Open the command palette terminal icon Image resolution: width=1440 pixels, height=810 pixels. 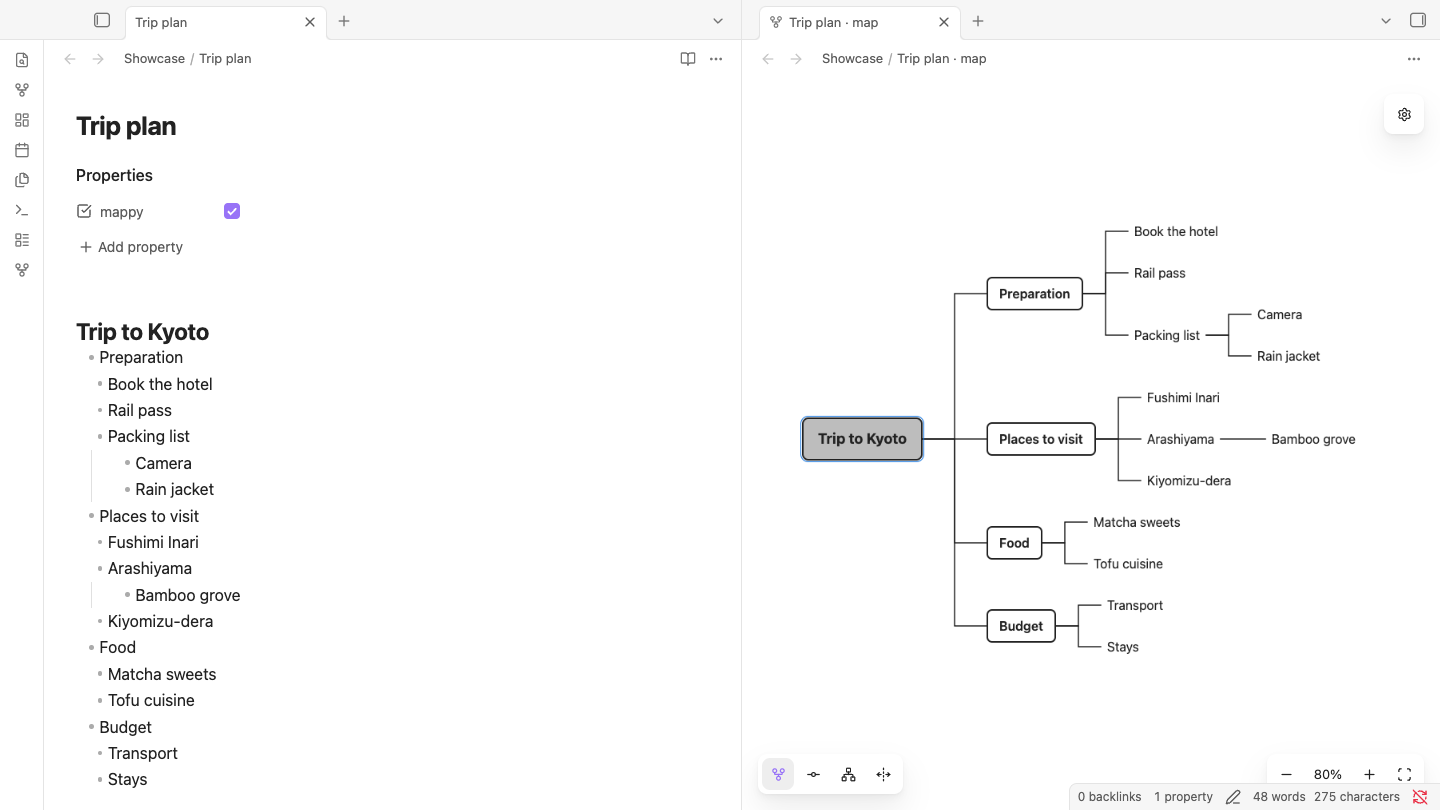22,210
